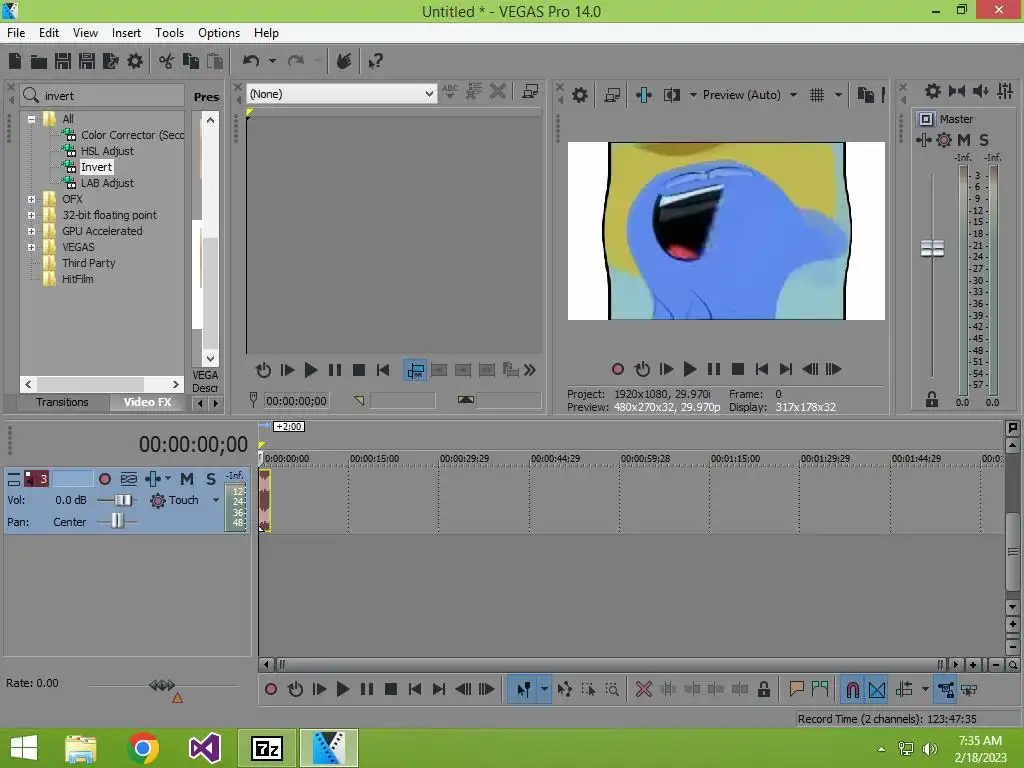Screen dimensions: 1024x768
Task: Click Go to End in the timeline transport
Action: pyautogui.click(x=439, y=689)
